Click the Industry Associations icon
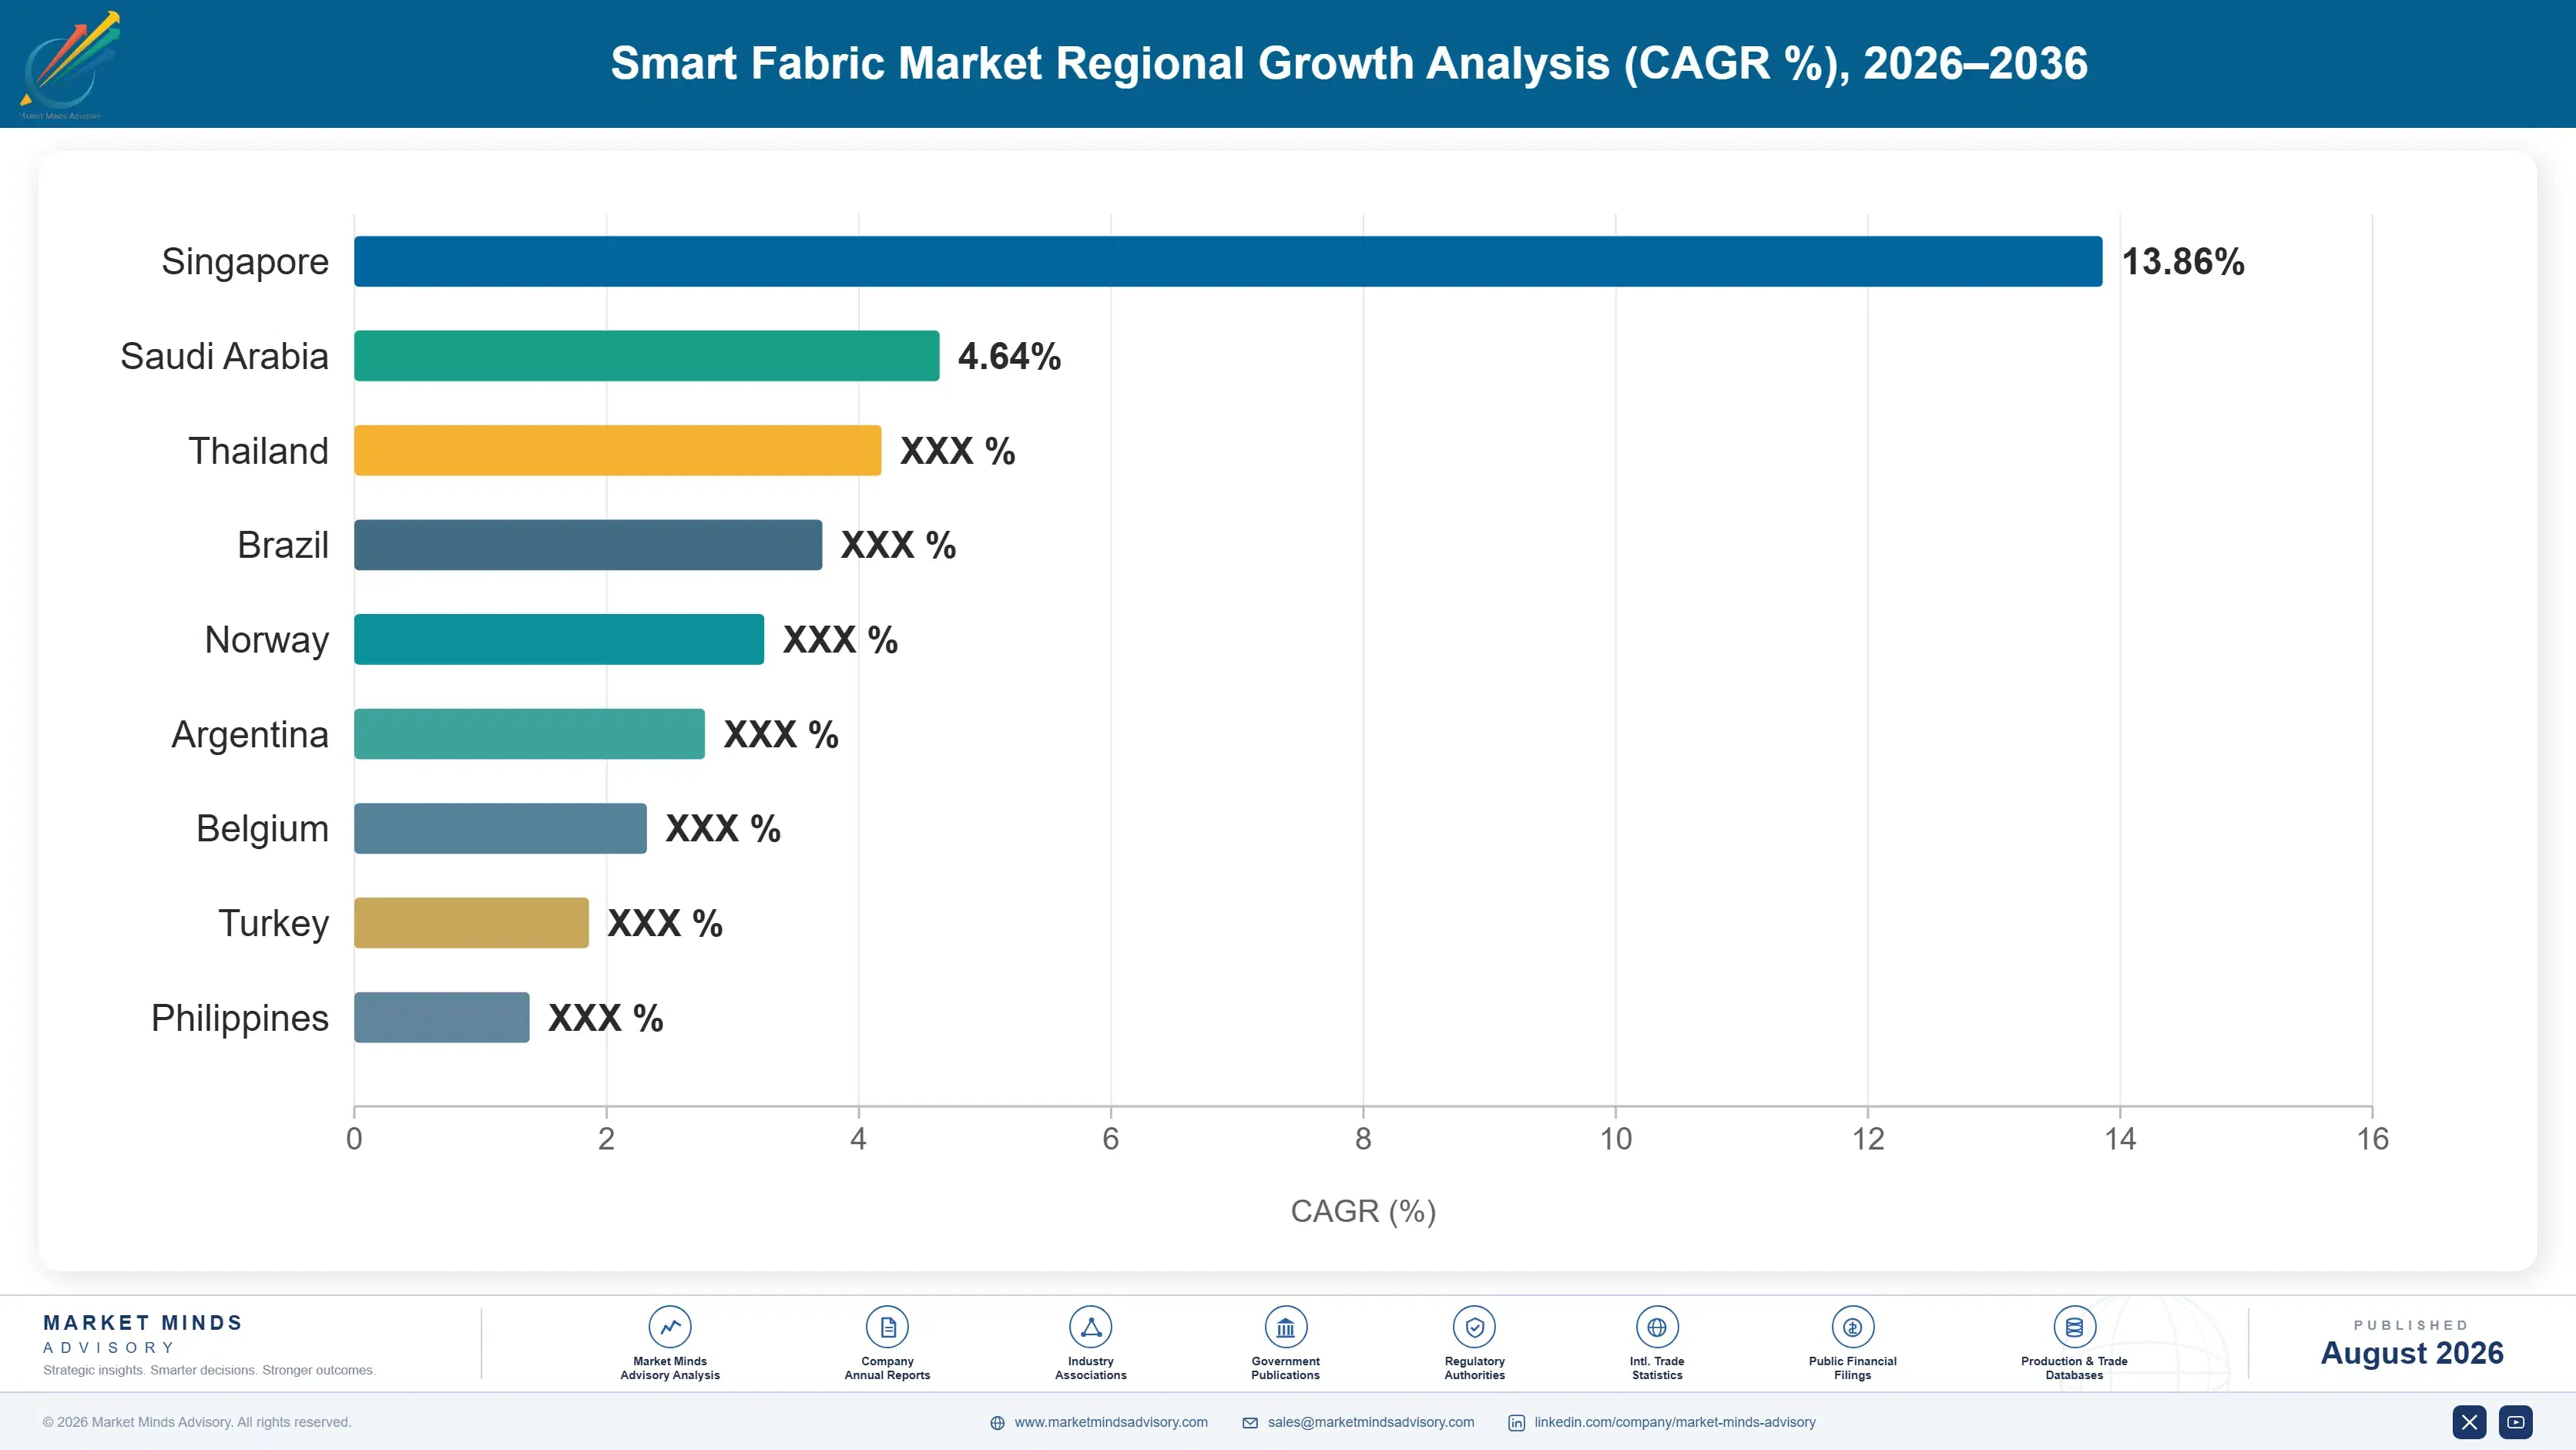This screenshot has height=1450, width=2576. point(1090,1327)
